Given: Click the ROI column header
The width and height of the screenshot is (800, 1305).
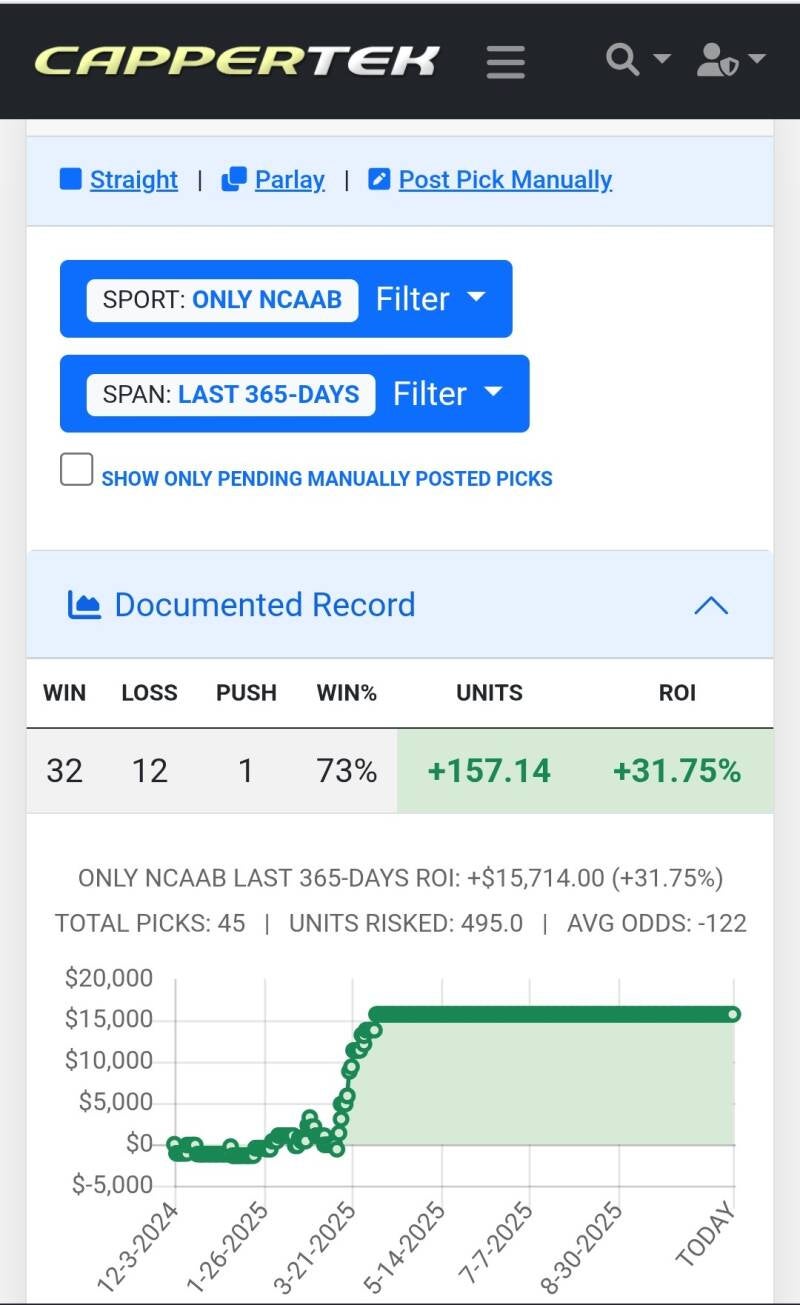Looking at the screenshot, I should (677, 693).
